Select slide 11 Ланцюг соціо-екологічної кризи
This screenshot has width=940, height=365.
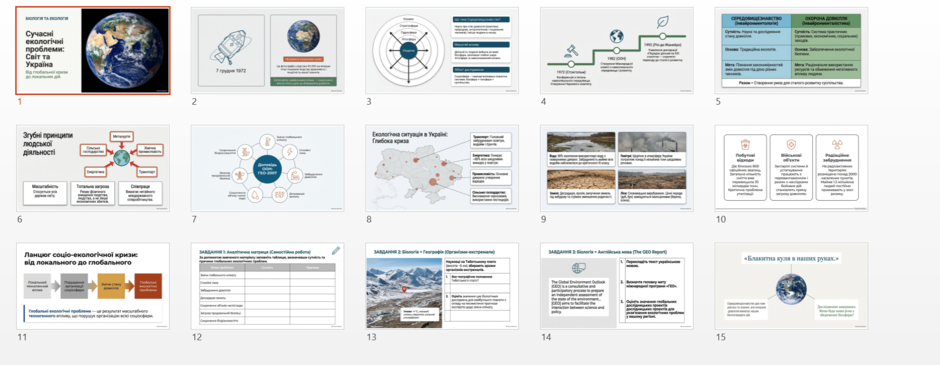click(93, 286)
